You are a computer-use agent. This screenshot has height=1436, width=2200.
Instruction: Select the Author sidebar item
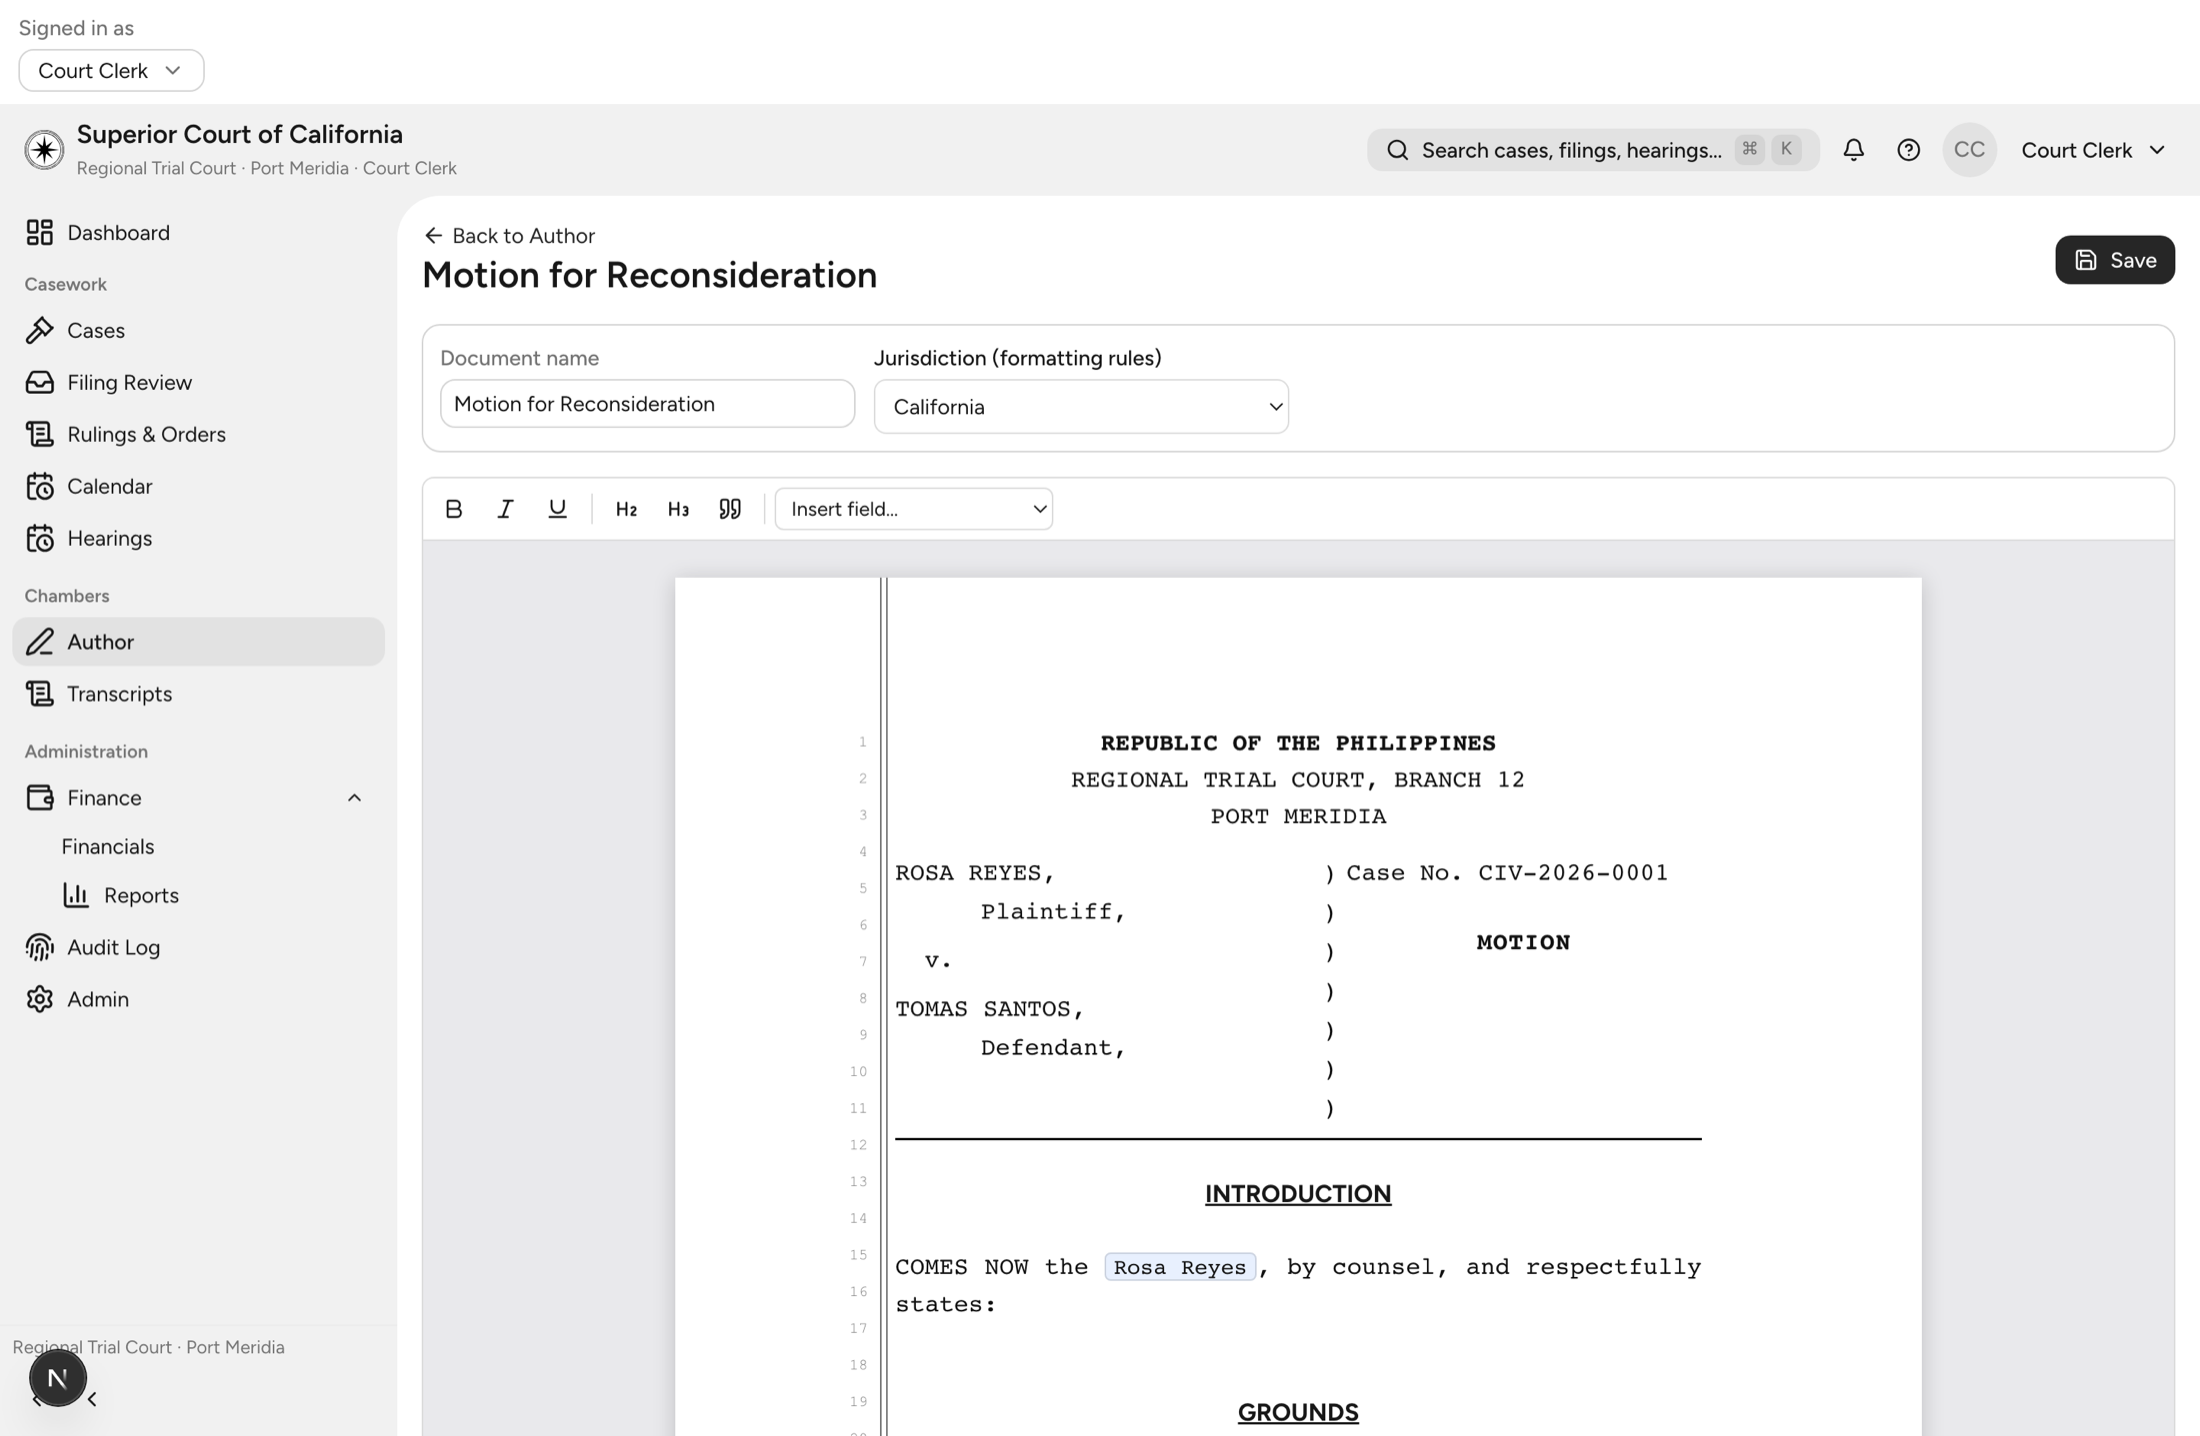pos(198,642)
